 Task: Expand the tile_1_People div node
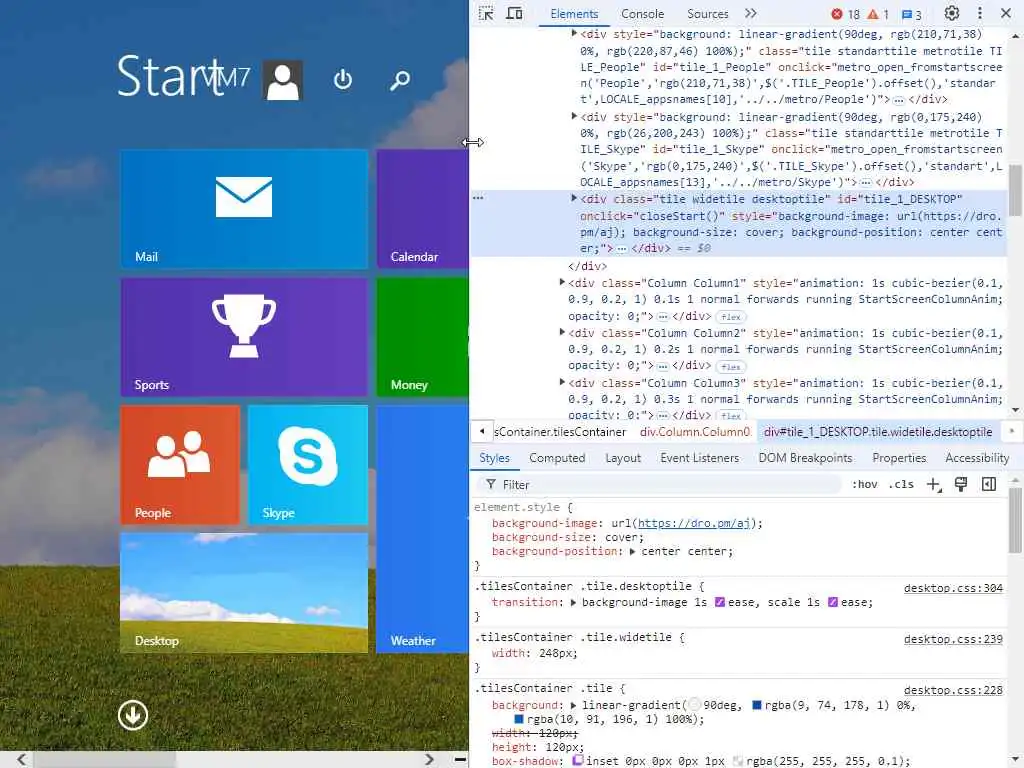(574, 33)
